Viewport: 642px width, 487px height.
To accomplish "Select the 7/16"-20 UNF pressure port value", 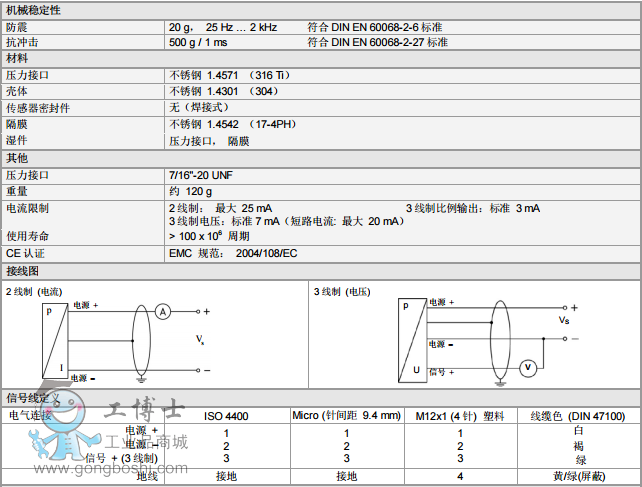I will (201, 175).
